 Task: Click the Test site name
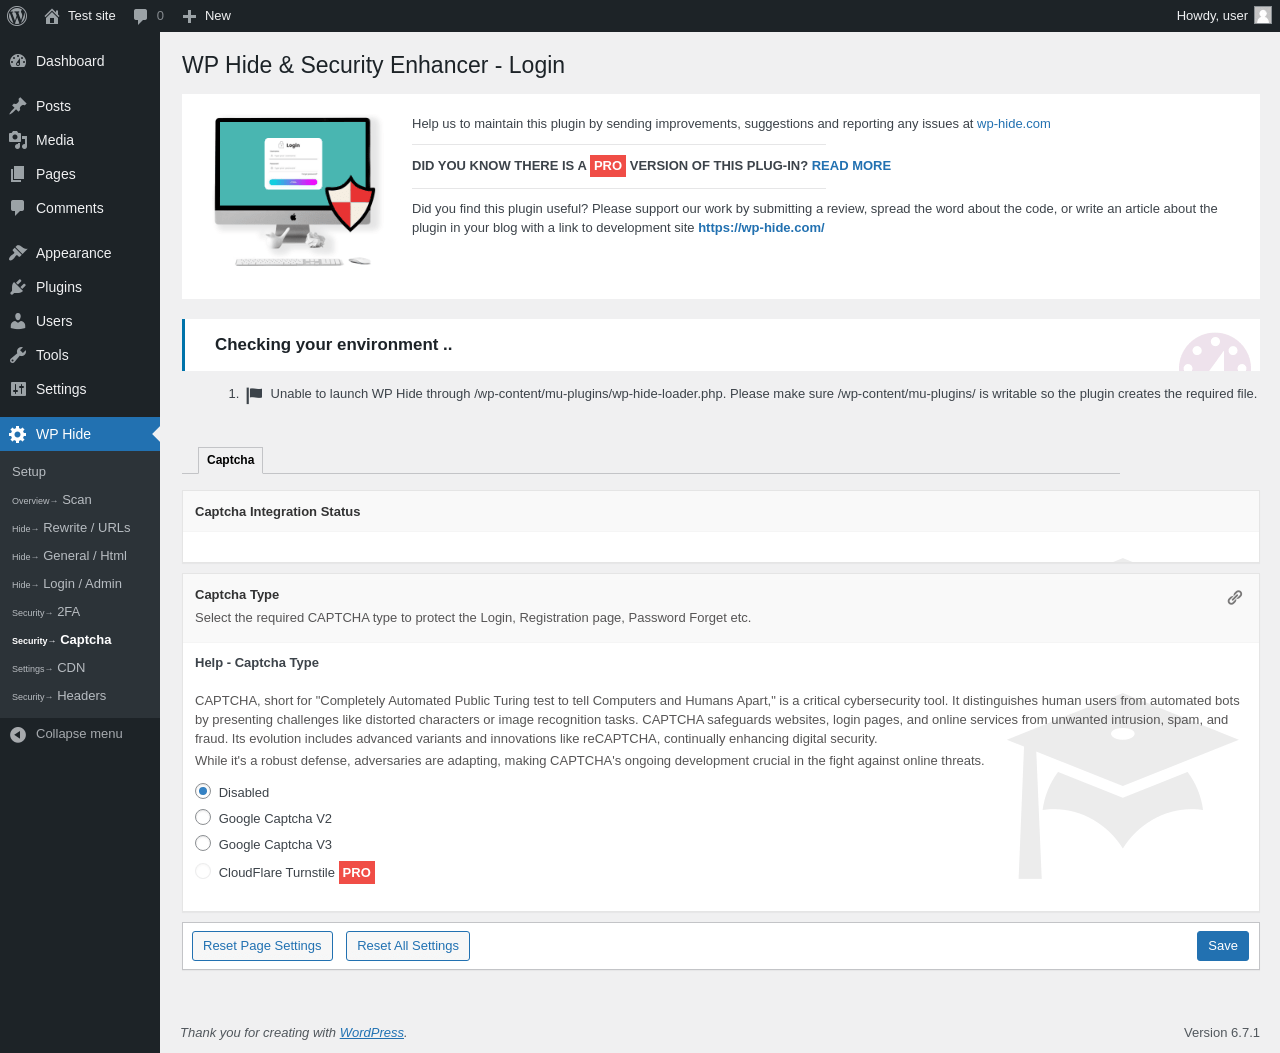point(92,16)
